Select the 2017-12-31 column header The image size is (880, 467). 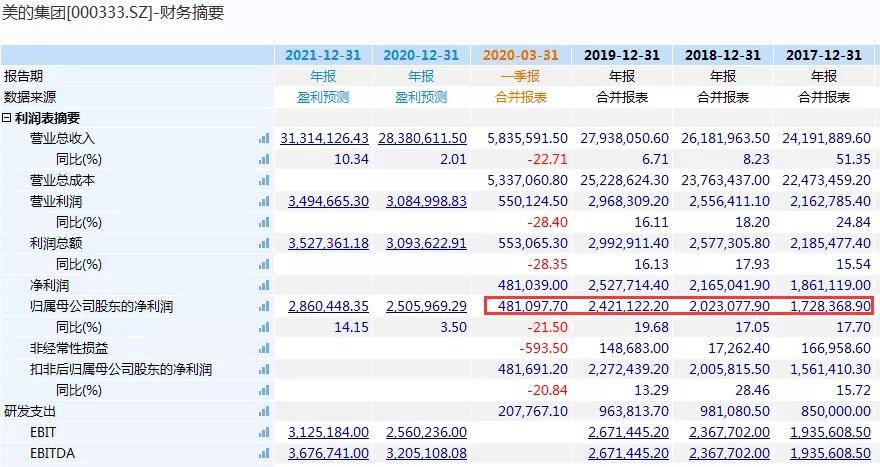tap(823, 55)
